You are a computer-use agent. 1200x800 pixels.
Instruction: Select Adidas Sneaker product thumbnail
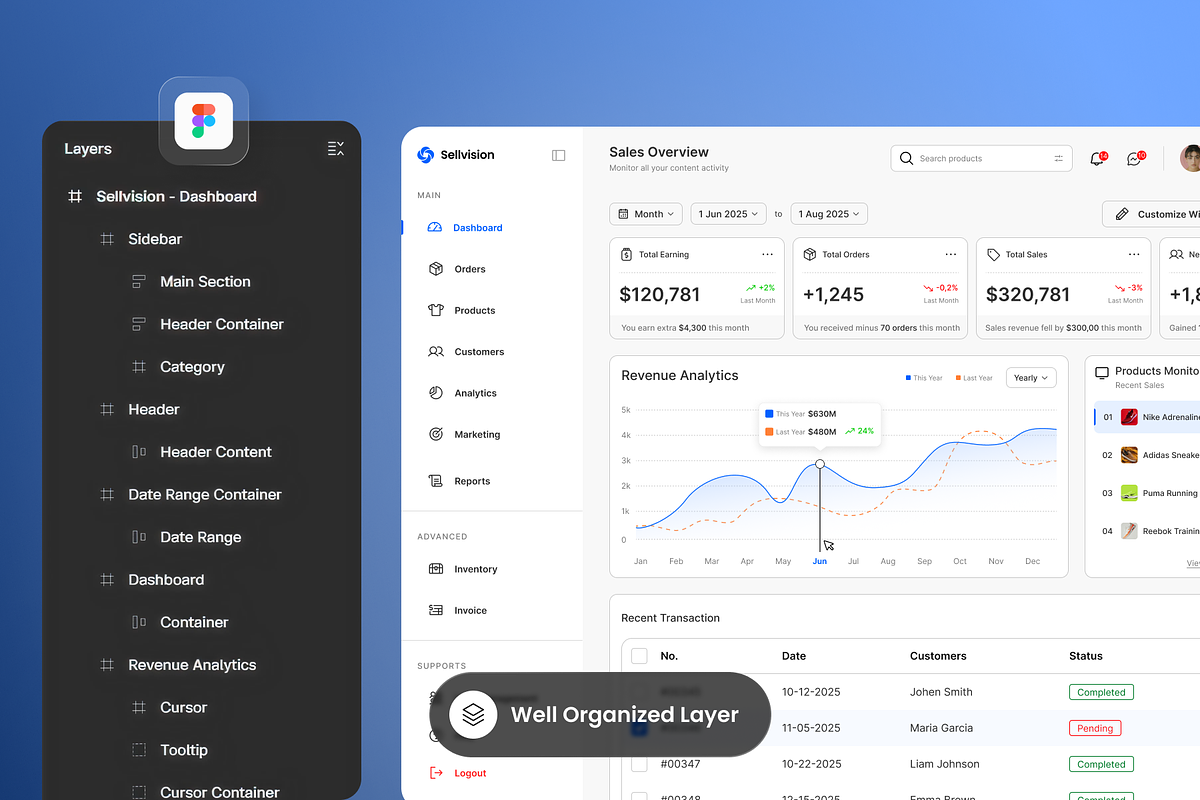tap(1129, 455)
